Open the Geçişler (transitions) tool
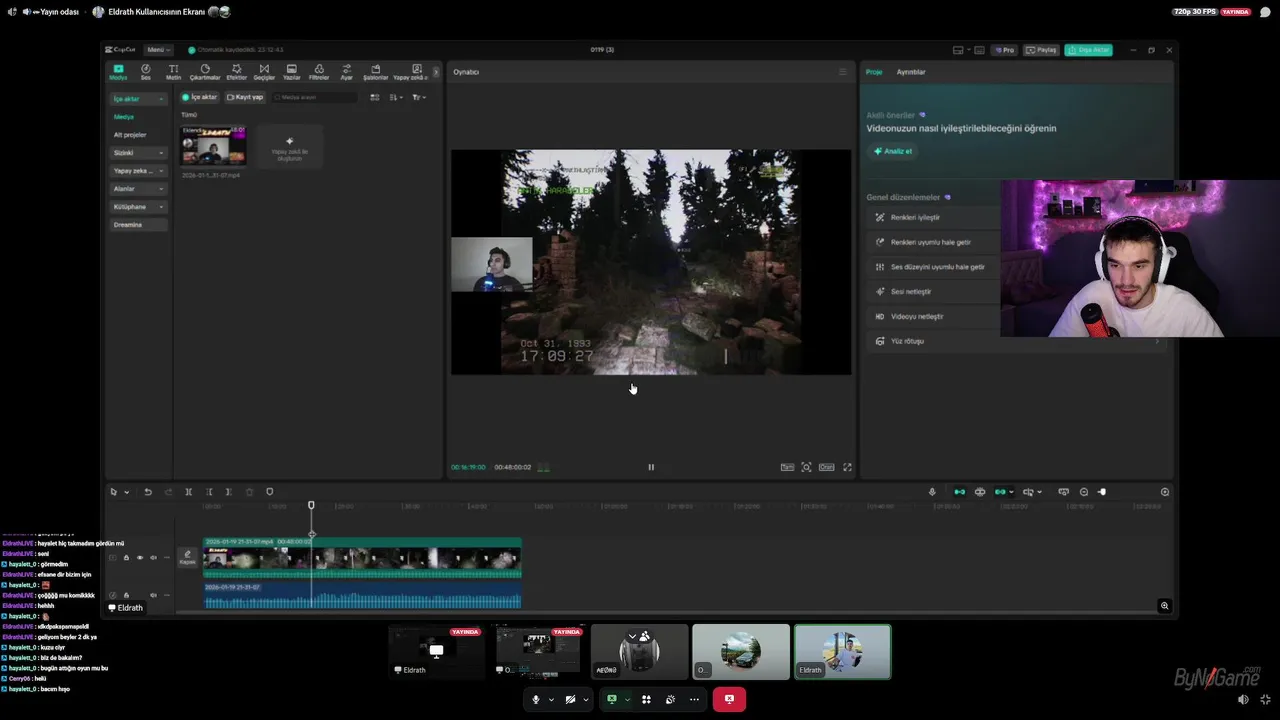The image size is (1280, 720). click(264, 72)
